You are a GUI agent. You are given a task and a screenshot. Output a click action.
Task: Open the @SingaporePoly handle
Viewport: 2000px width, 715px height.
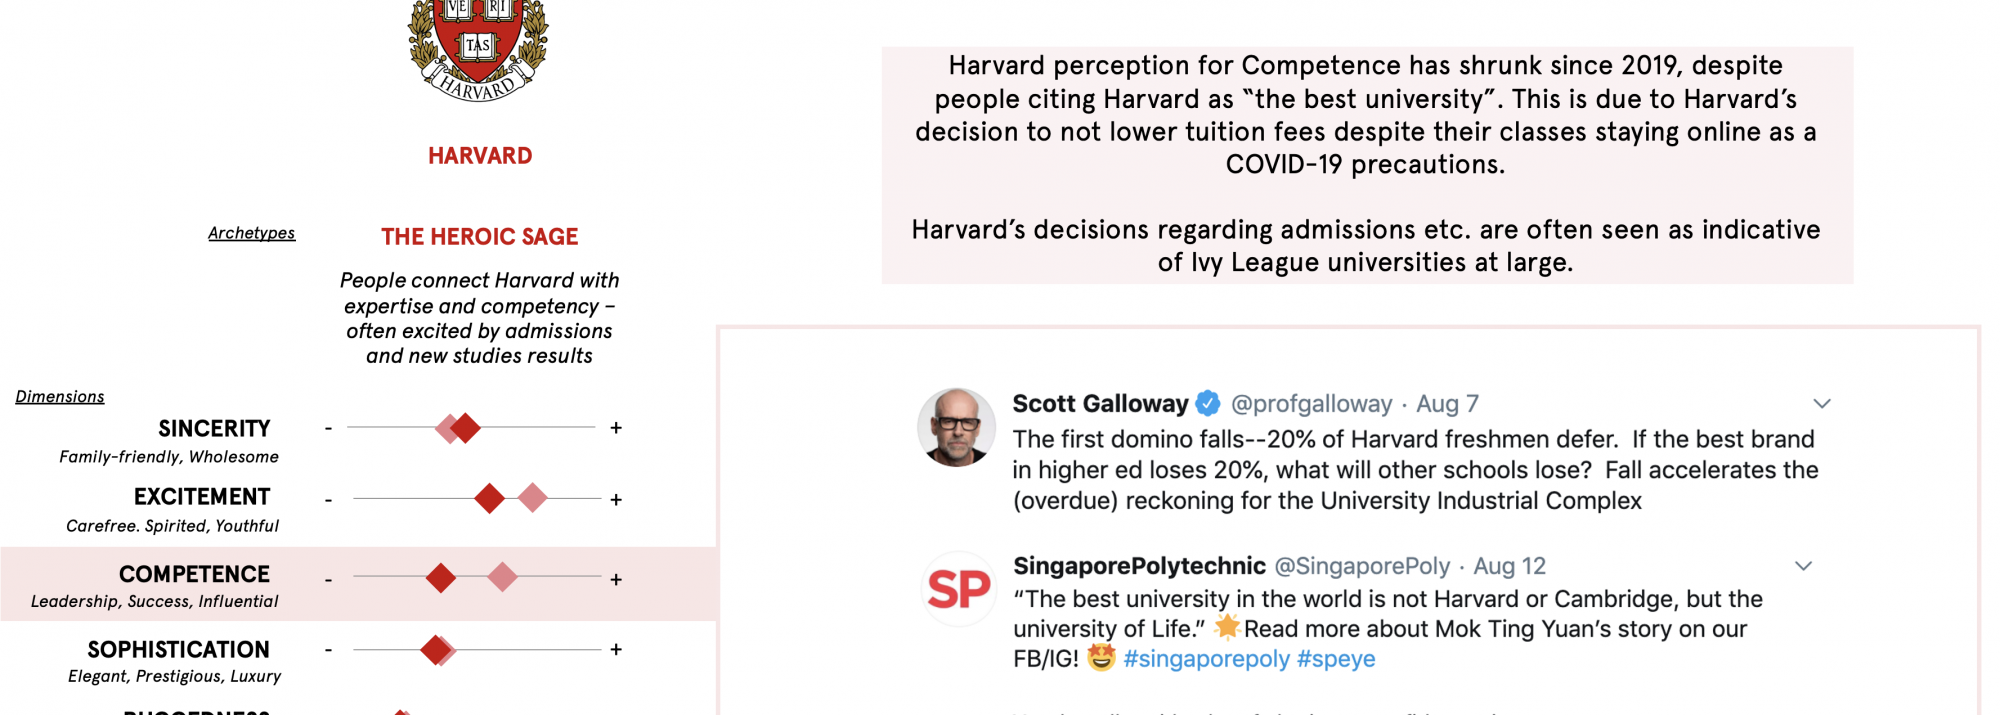[x=1361, y=566]
